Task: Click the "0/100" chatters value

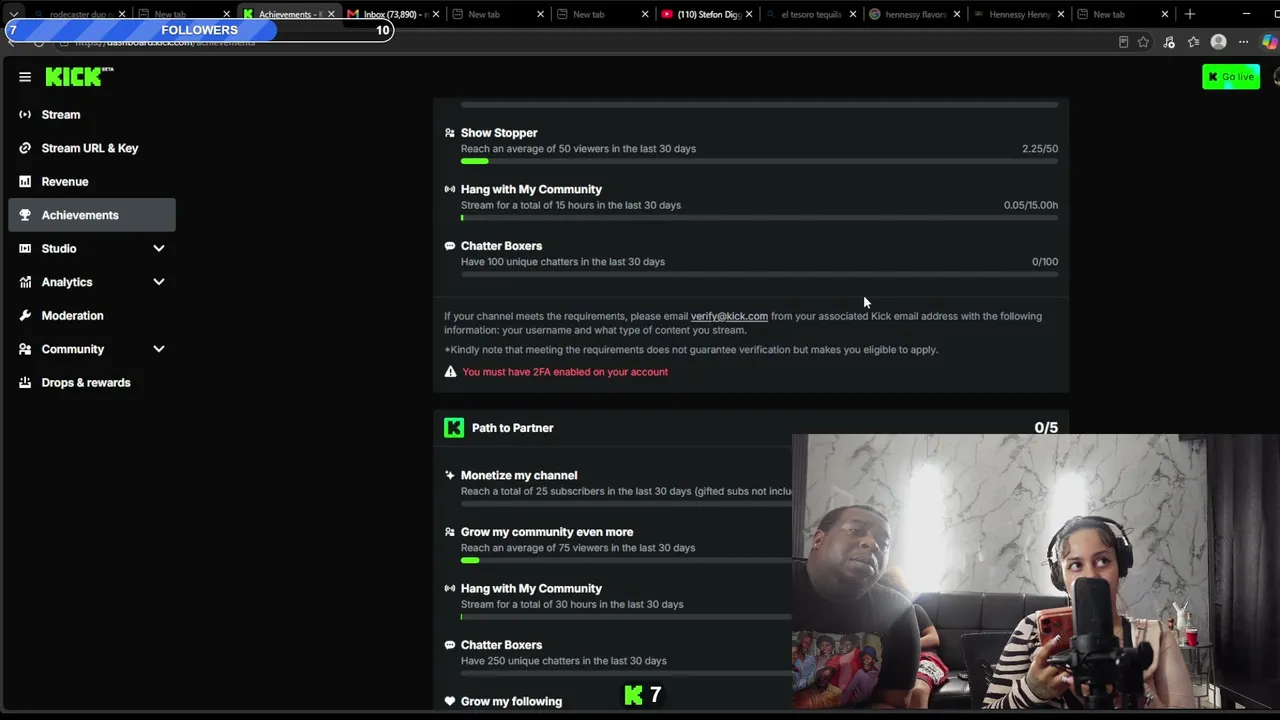Action: coord(1045,262)
